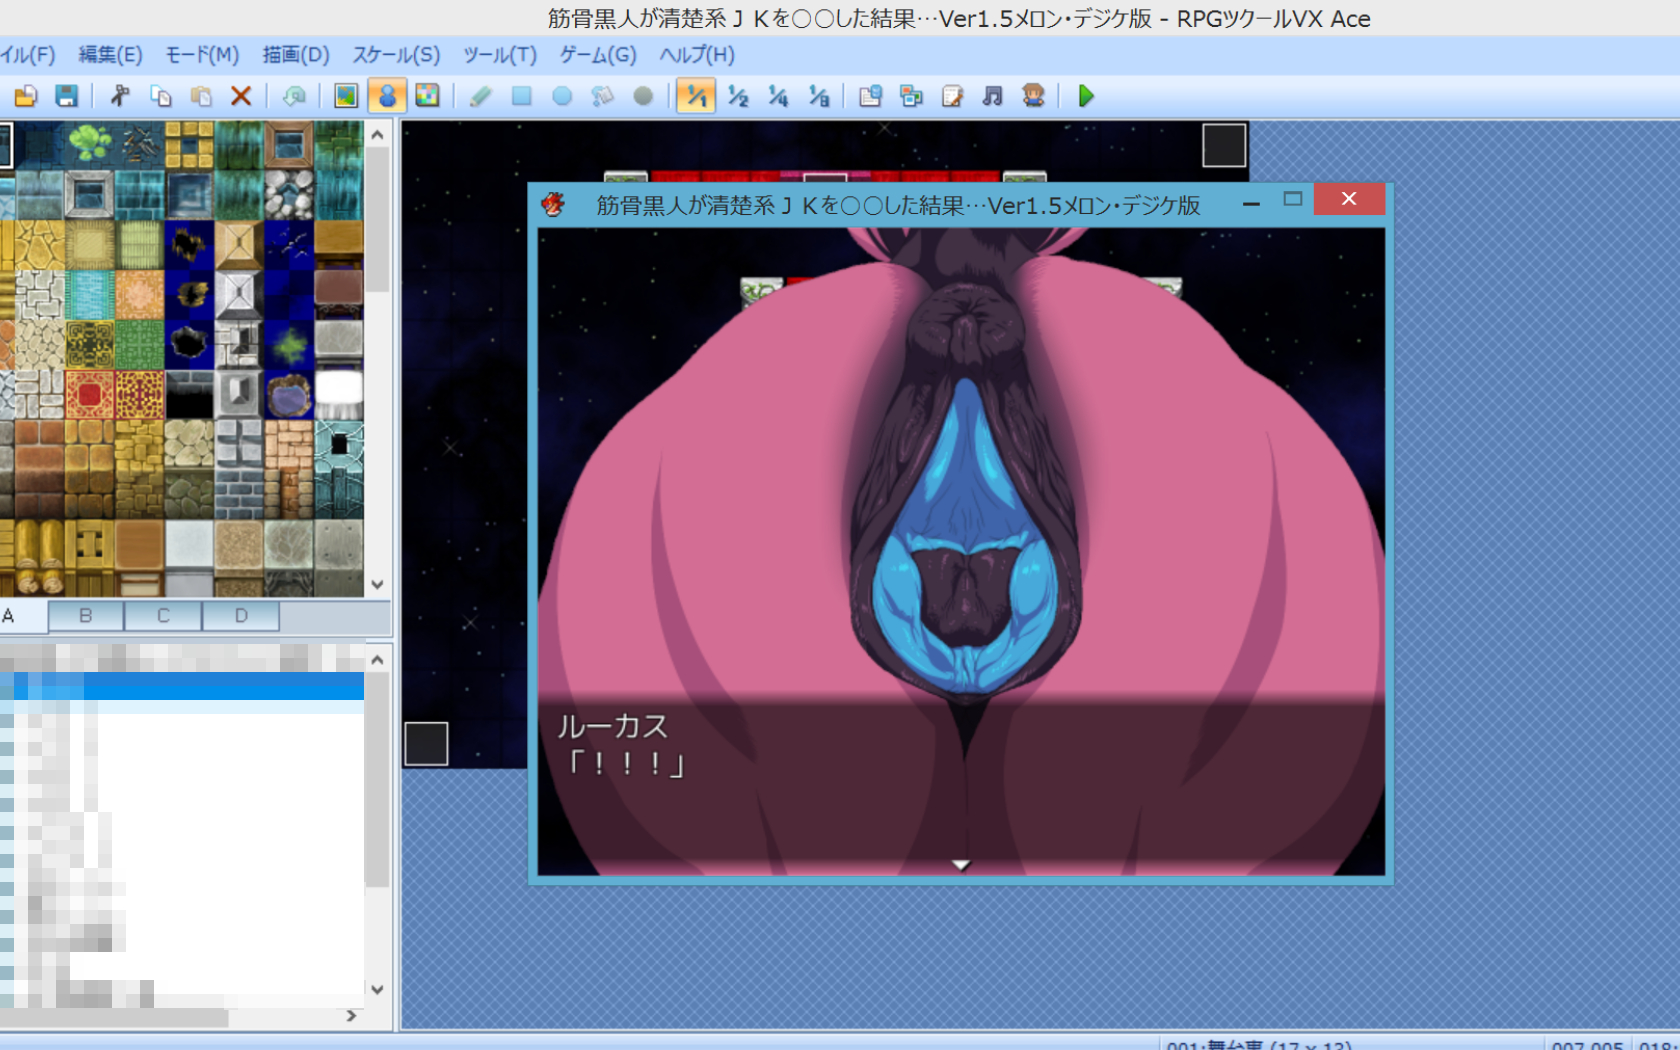Click tile palette scroll down arrow
The height and width of the screenshot is (1050, 1680).
point(377,585)
